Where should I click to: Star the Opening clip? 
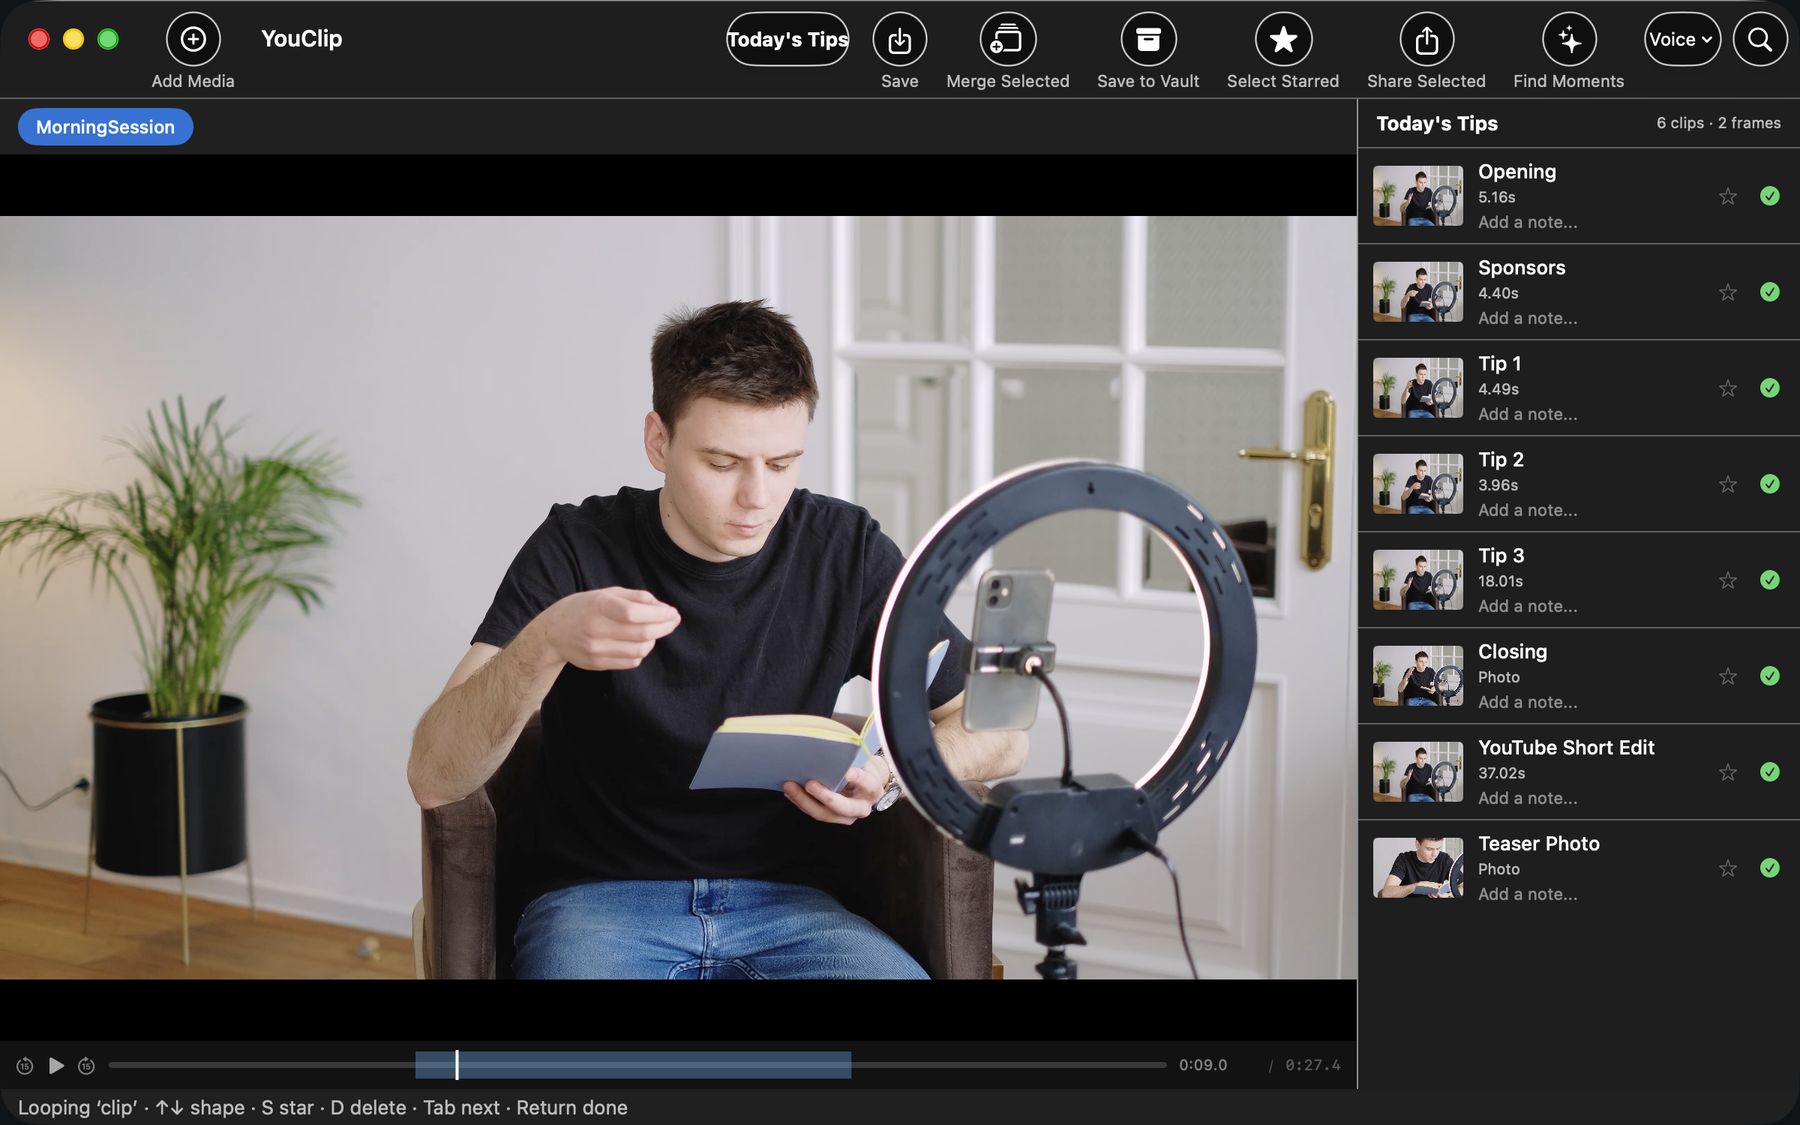point(1727,196)
